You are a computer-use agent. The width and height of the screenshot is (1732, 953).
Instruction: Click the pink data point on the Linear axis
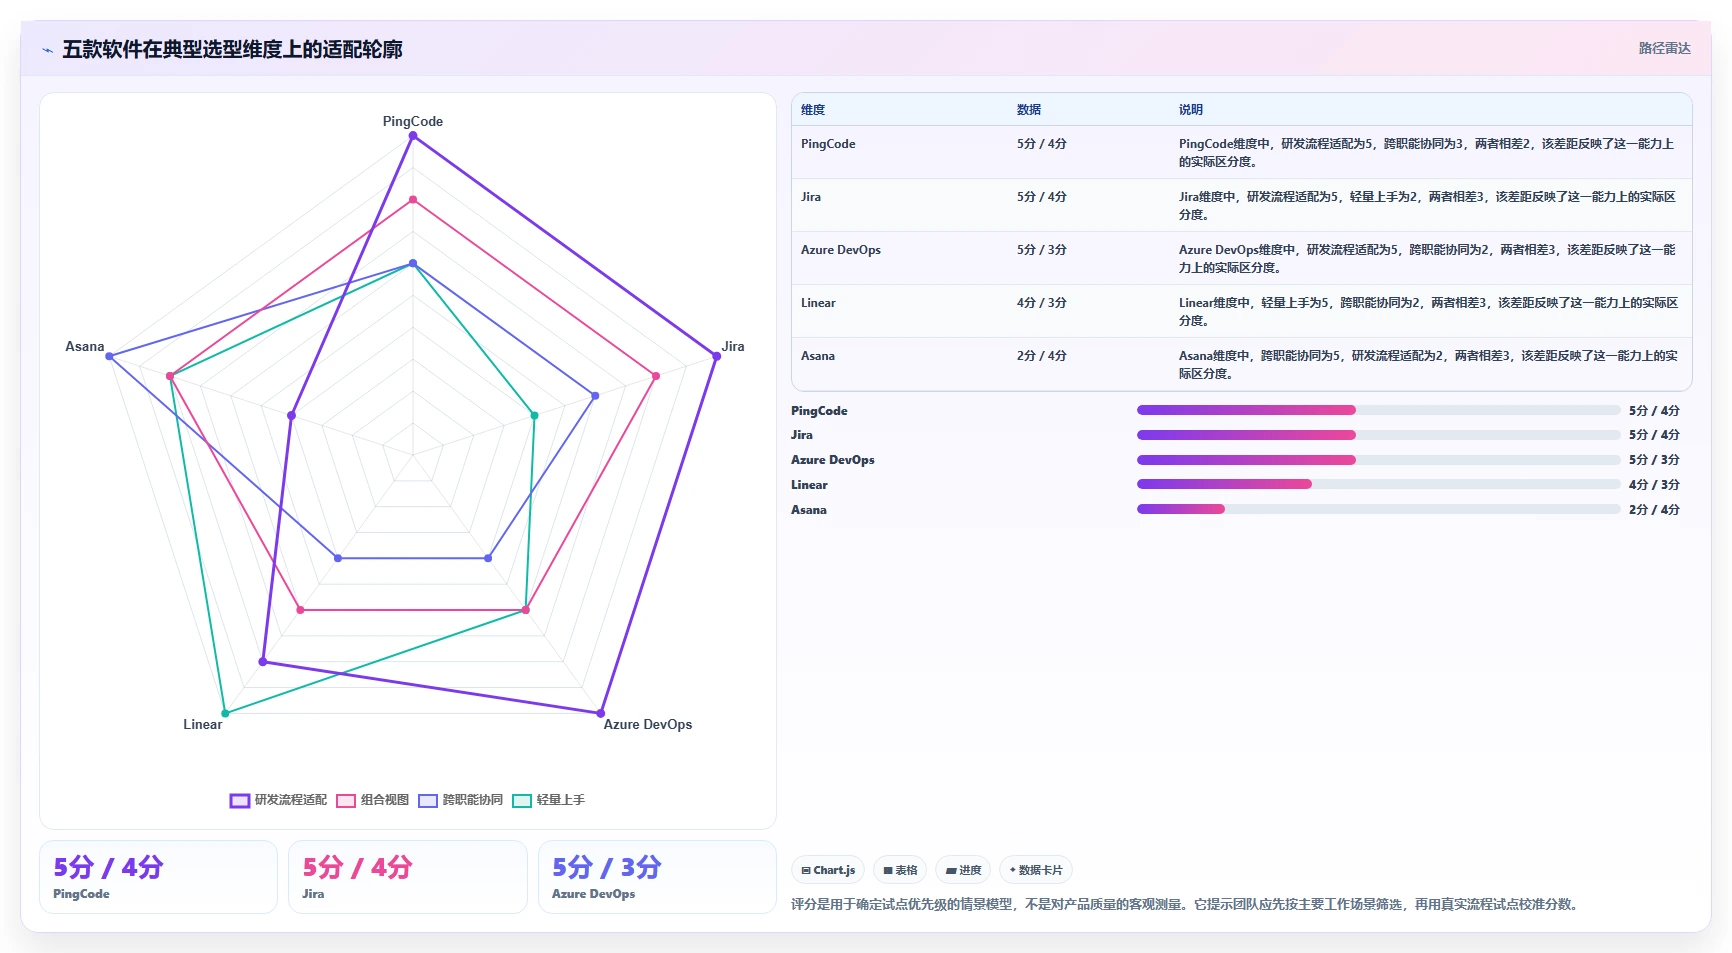coord(300,610)
